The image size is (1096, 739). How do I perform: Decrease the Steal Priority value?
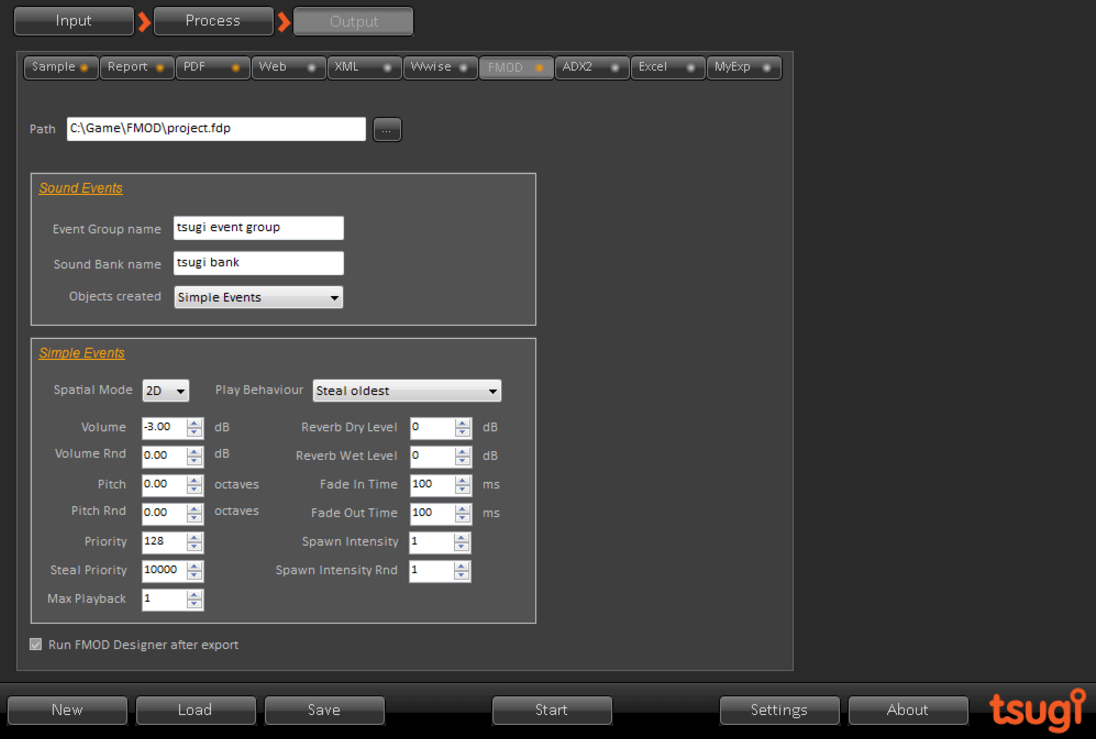pyautogui.click(x=194, y=575)
